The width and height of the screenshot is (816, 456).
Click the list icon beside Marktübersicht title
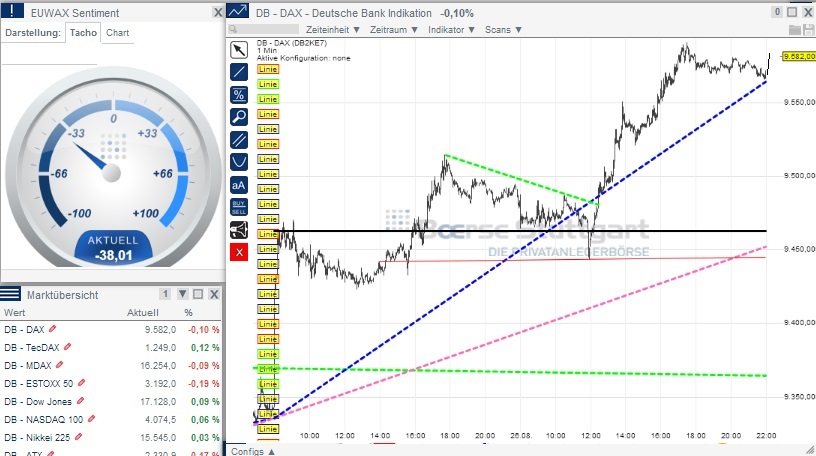(10, 294)
